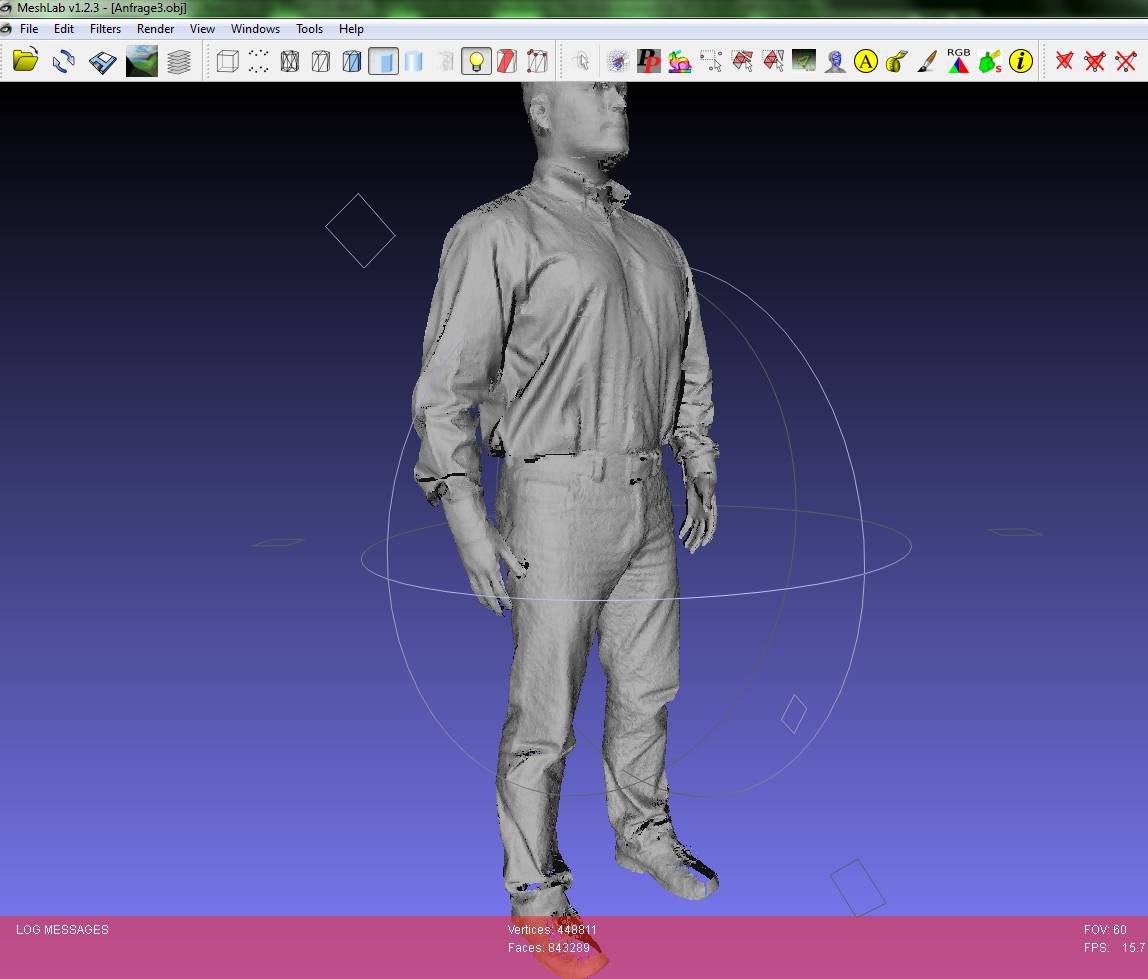Expand the Render menu
1148x979 pixels.
point(155,29)
